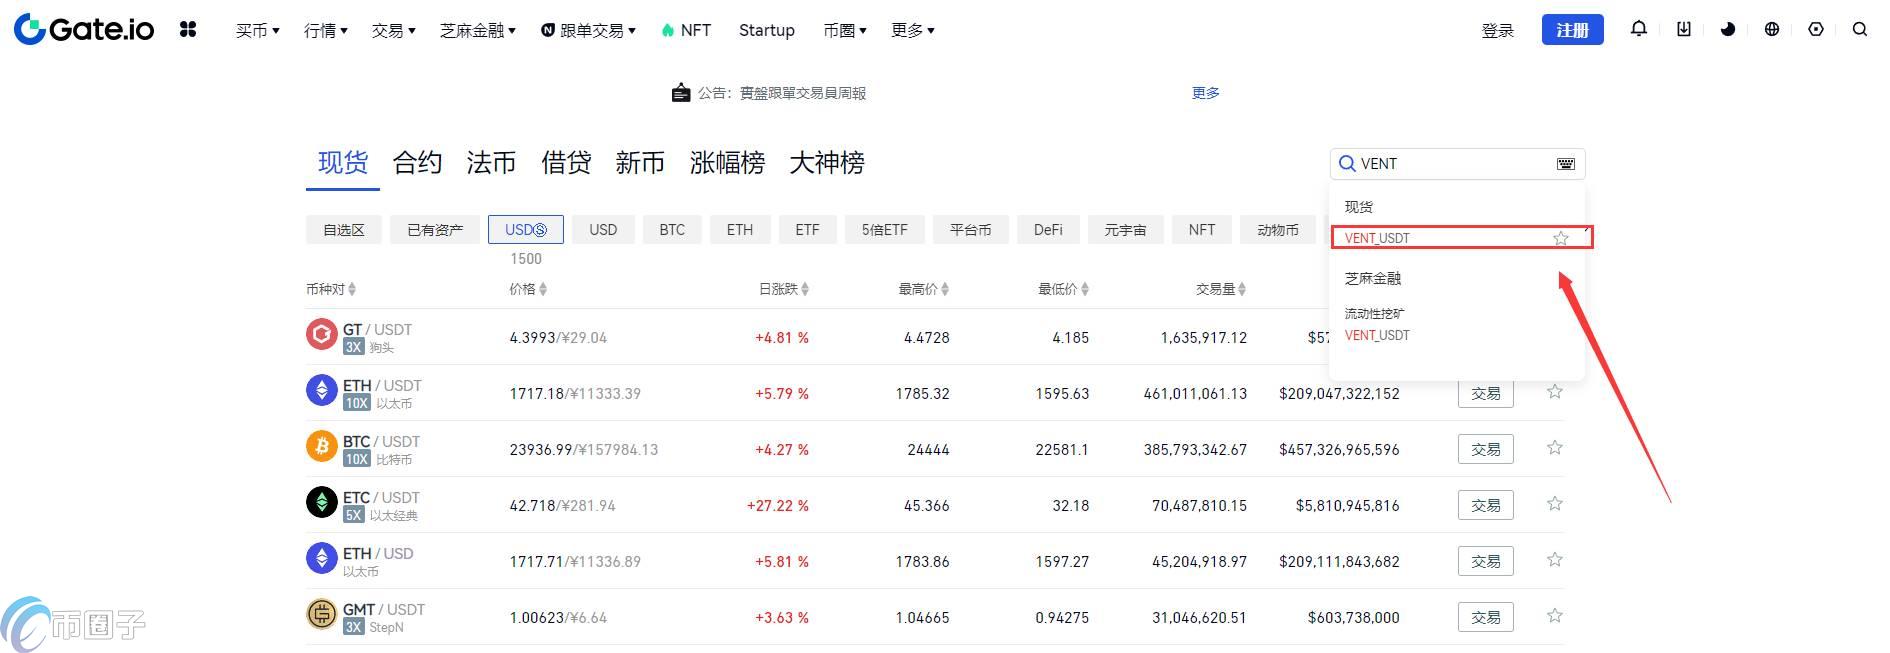This screenshot has height=653, width=1890.
Task: Click the GT coin logo icon
Action: click(322, 334)
